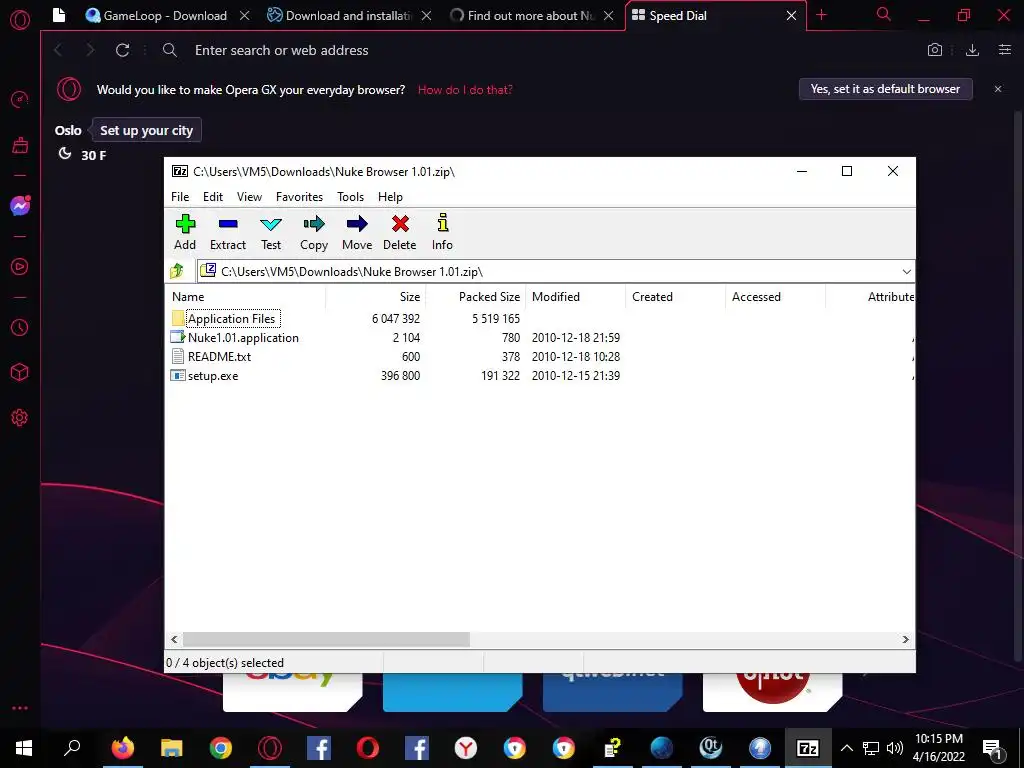Sort by the Name column header

tap(245, 296)
